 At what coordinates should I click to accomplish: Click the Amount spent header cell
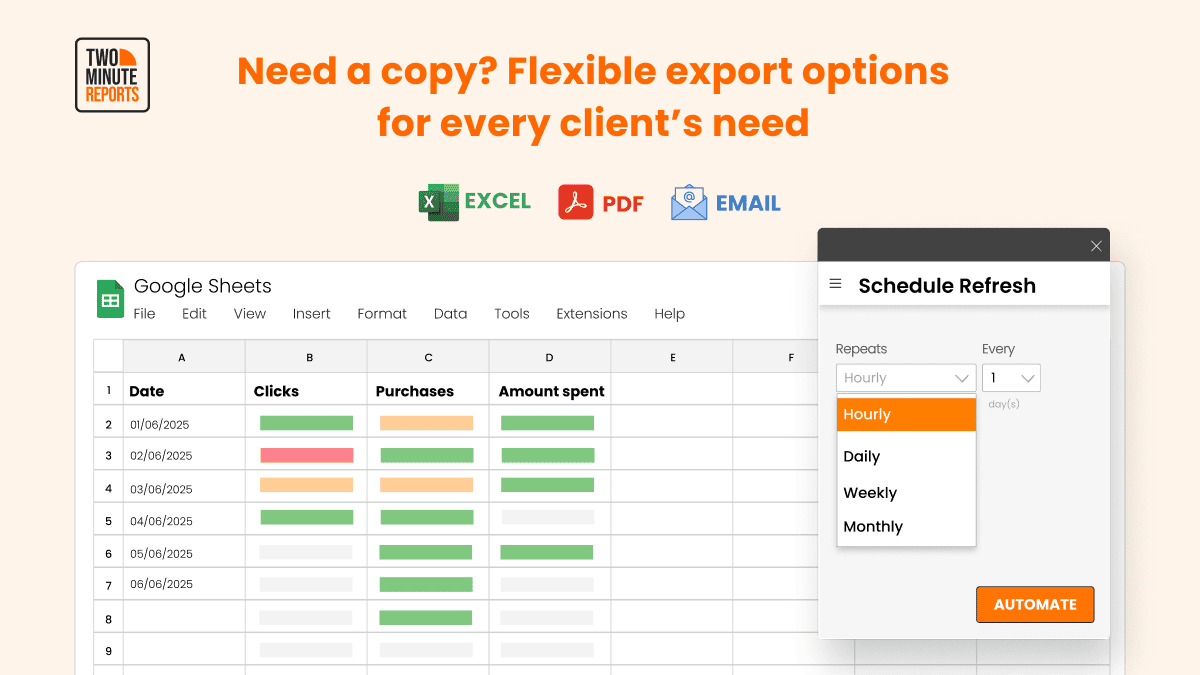[550, 390]
